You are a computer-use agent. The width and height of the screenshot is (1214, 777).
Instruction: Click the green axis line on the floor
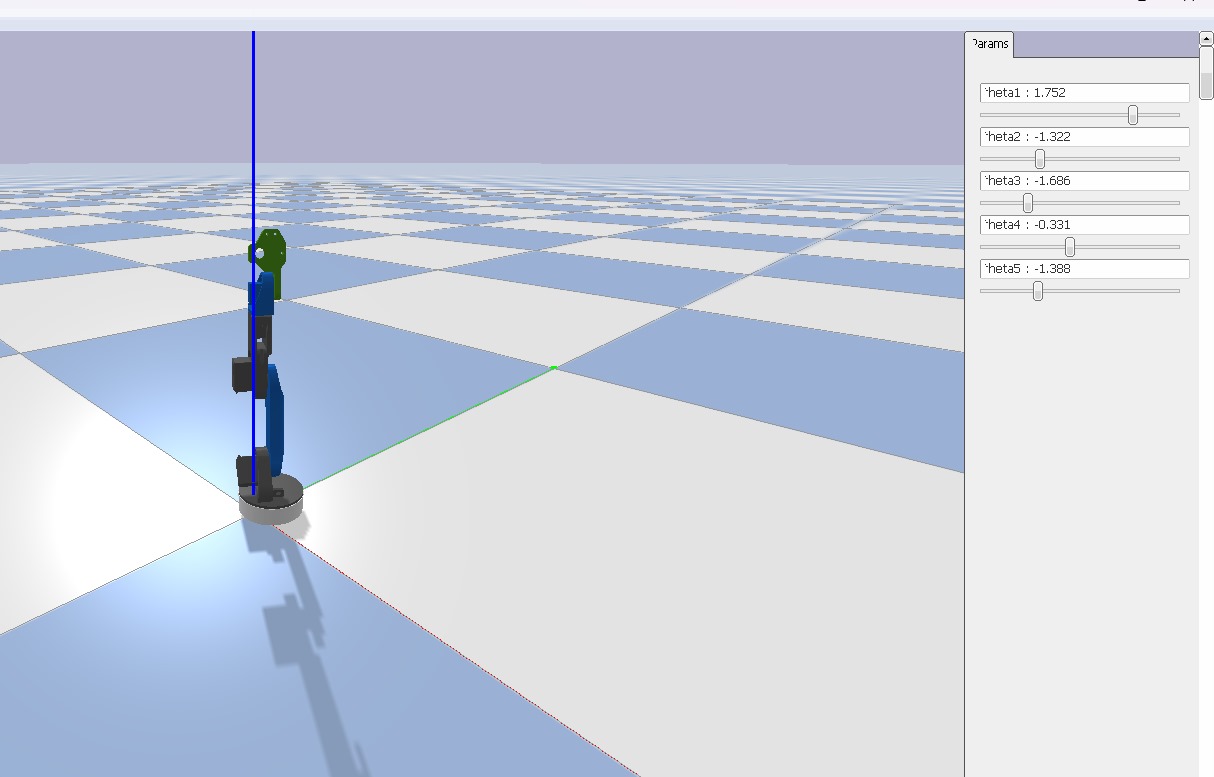pos(430,428)
